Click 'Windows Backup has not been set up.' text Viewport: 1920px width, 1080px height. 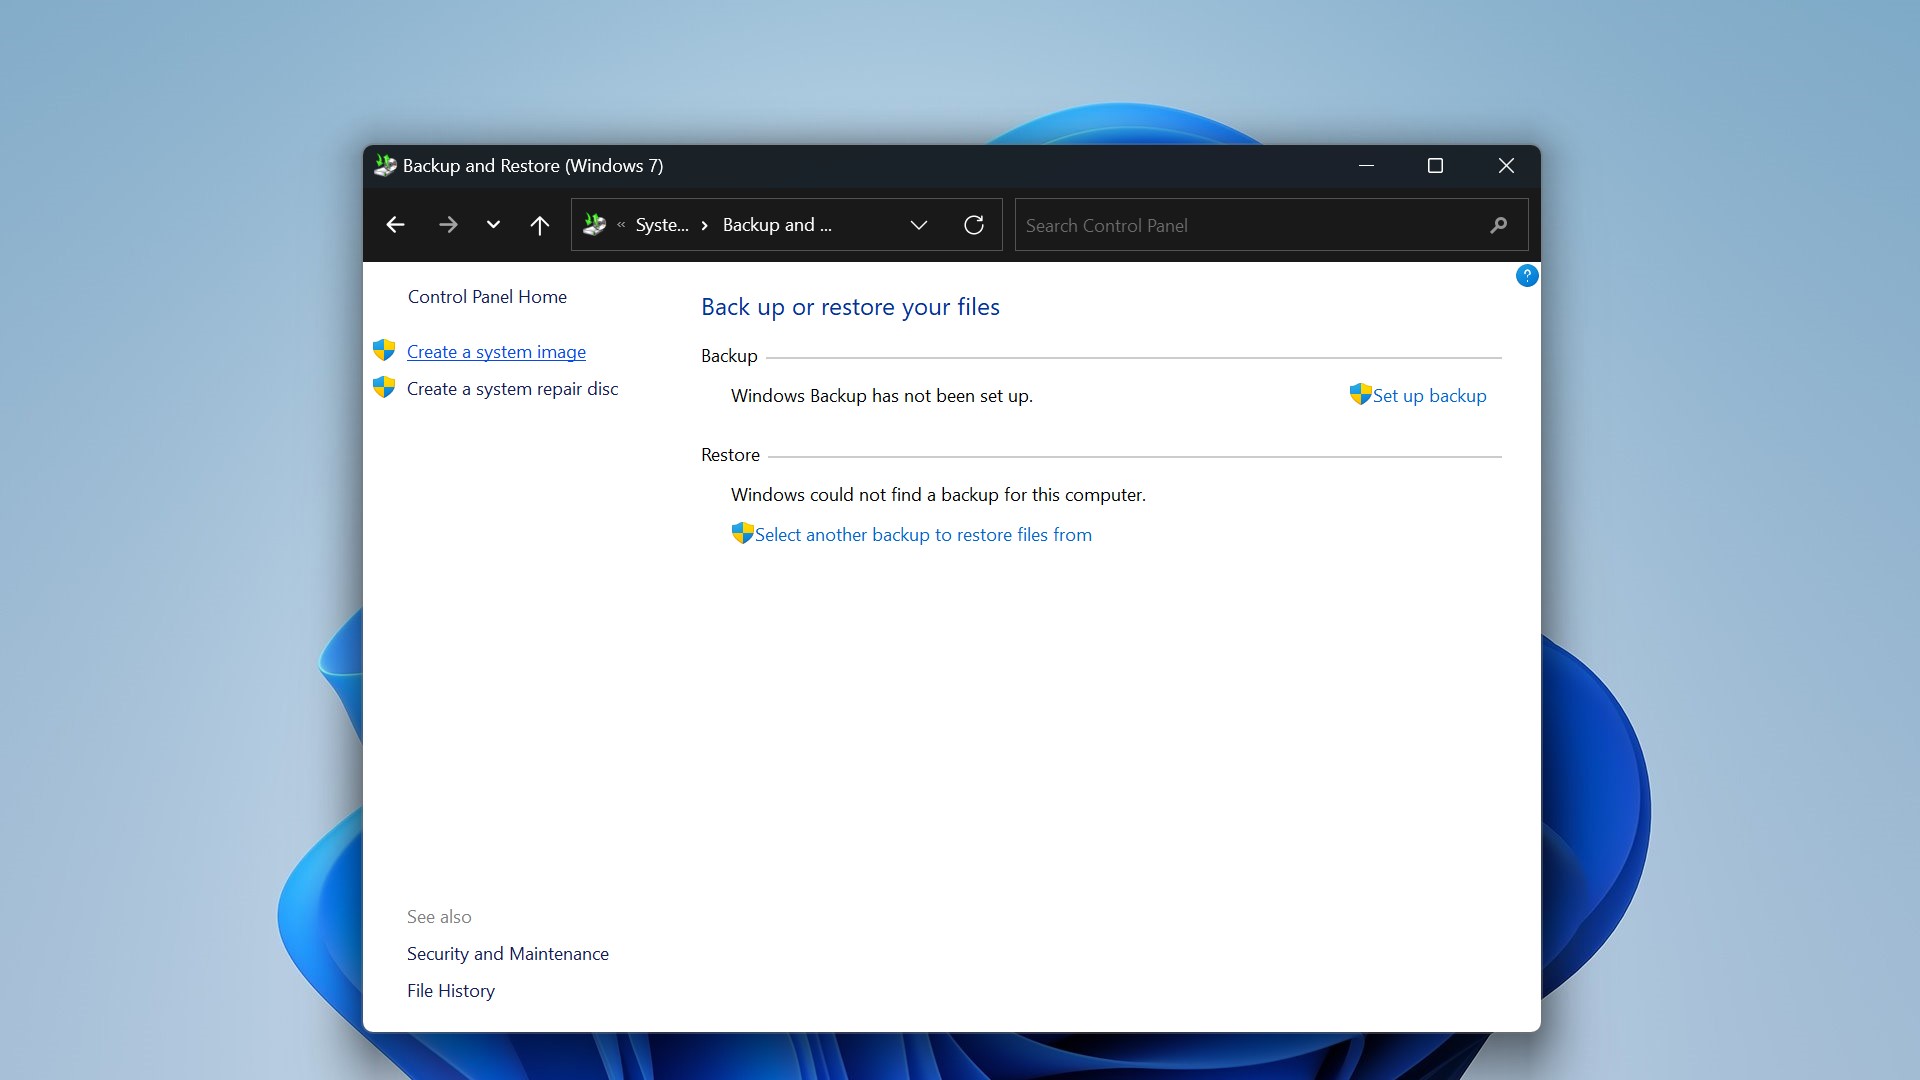[882, 396]
